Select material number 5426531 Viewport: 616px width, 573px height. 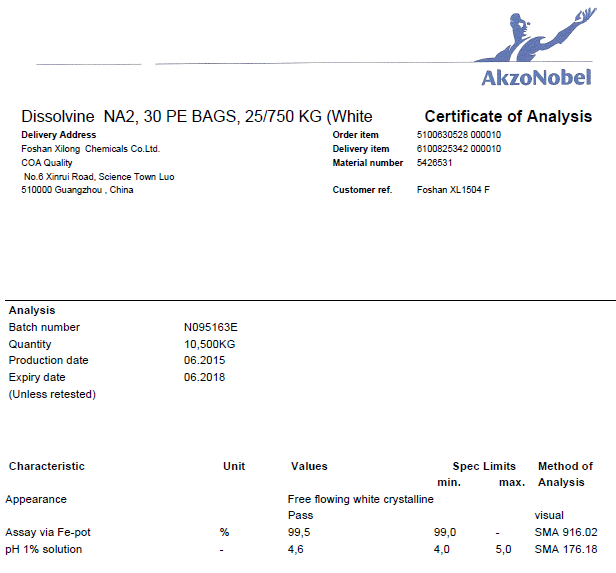434,163
